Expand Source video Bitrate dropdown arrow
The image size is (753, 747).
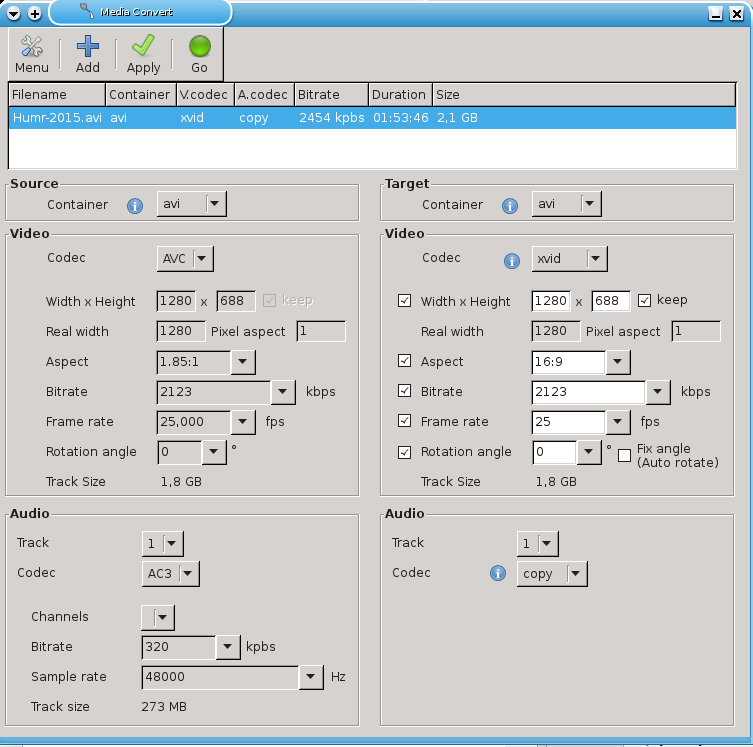point(283,392)
